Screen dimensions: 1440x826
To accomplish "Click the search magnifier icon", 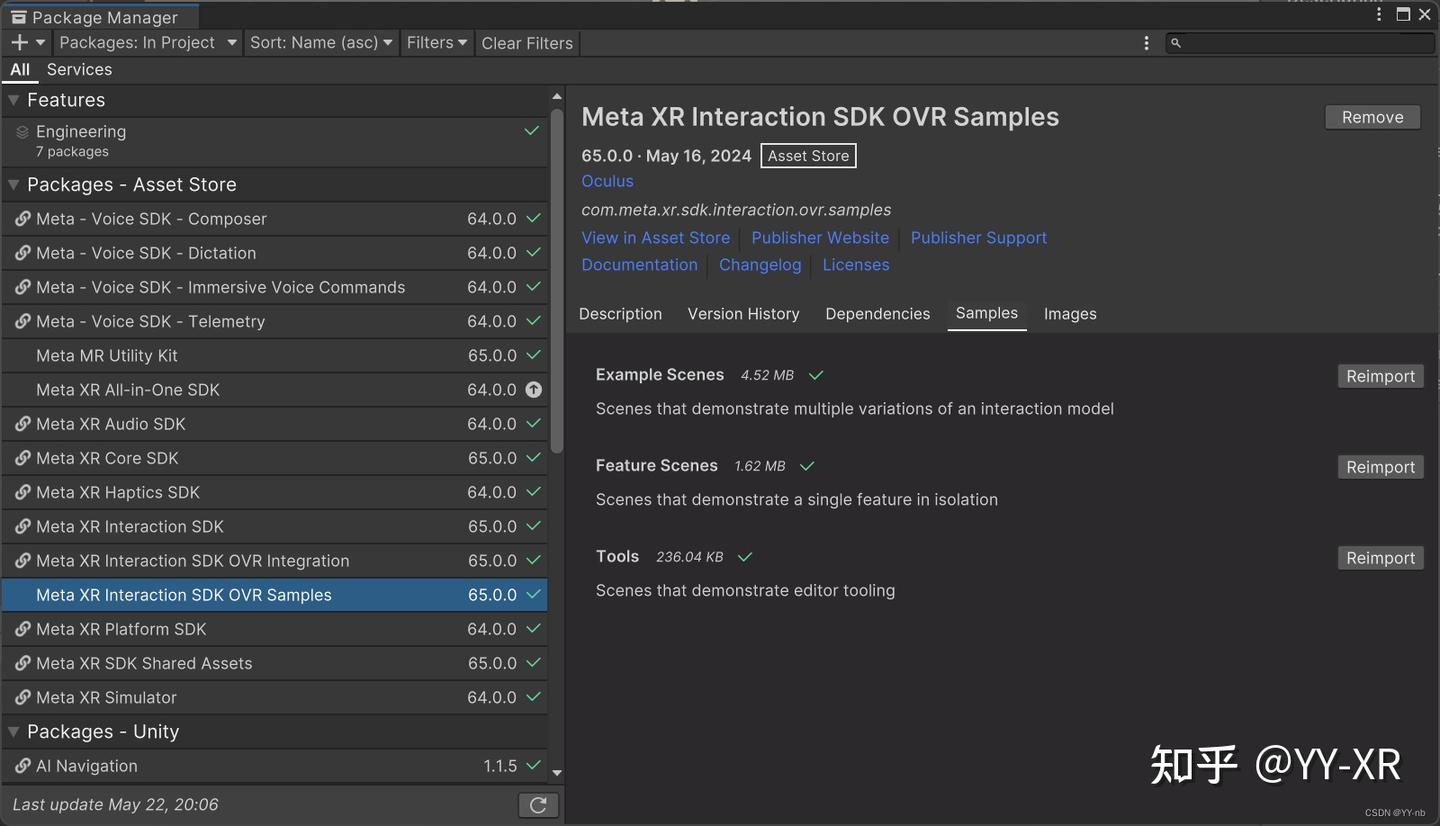I will pos(1176,43).
